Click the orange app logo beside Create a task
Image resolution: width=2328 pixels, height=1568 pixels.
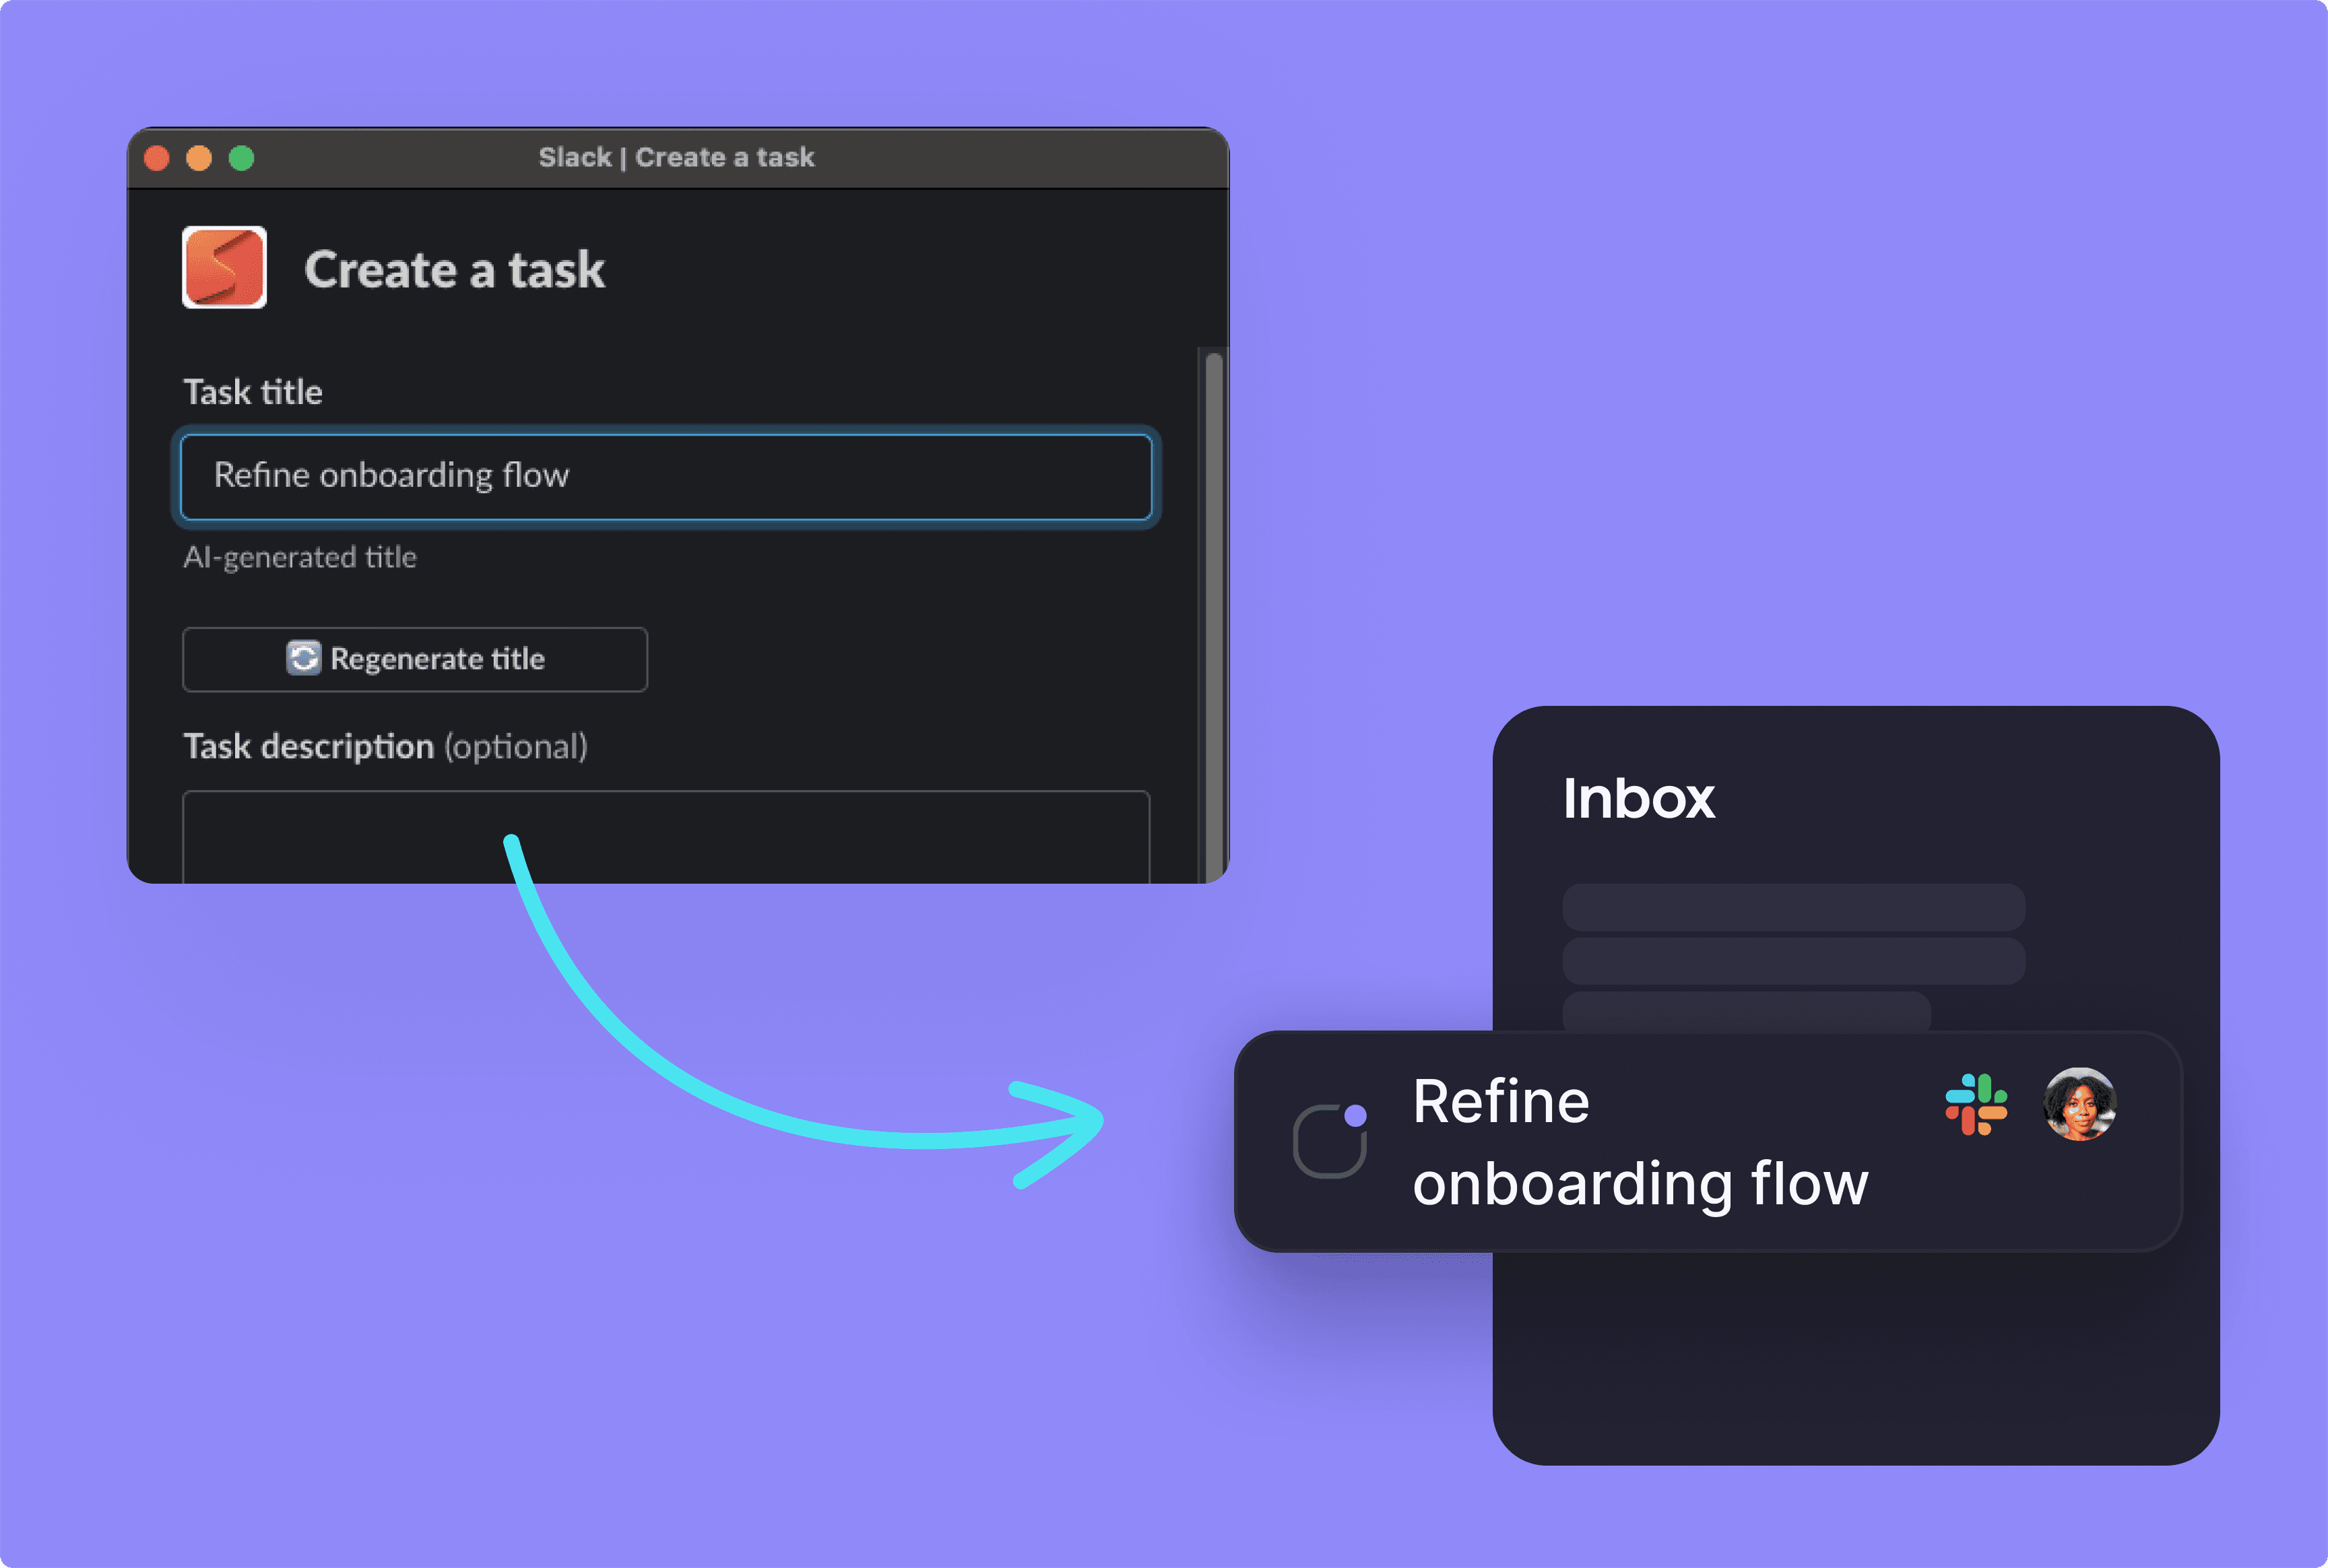click(224, 267)
